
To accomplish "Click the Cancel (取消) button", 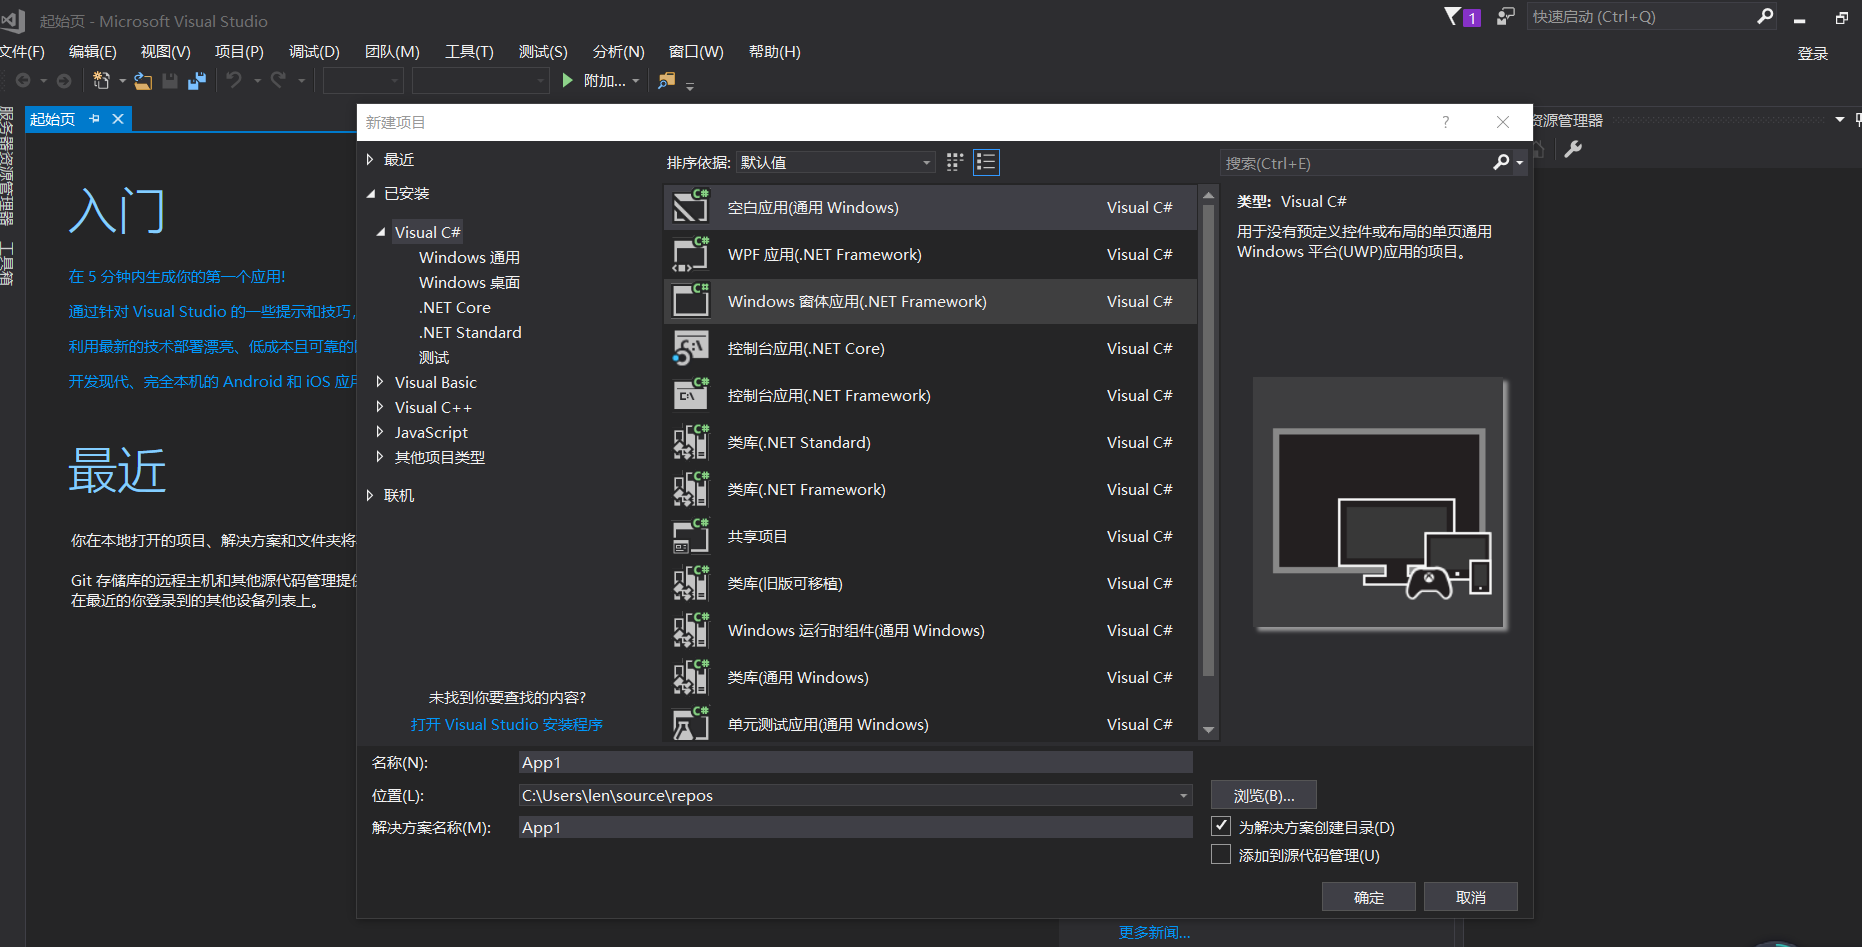I will (x=1470, y=897).
